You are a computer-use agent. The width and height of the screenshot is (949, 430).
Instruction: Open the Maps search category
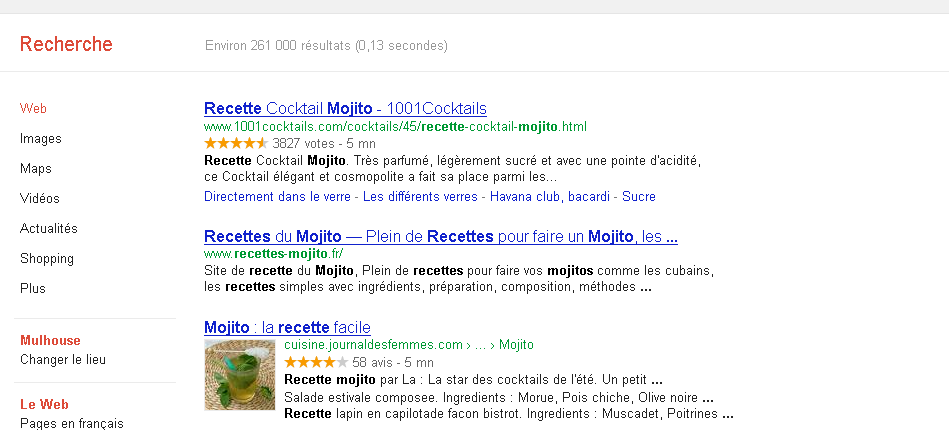click(36, 169)
